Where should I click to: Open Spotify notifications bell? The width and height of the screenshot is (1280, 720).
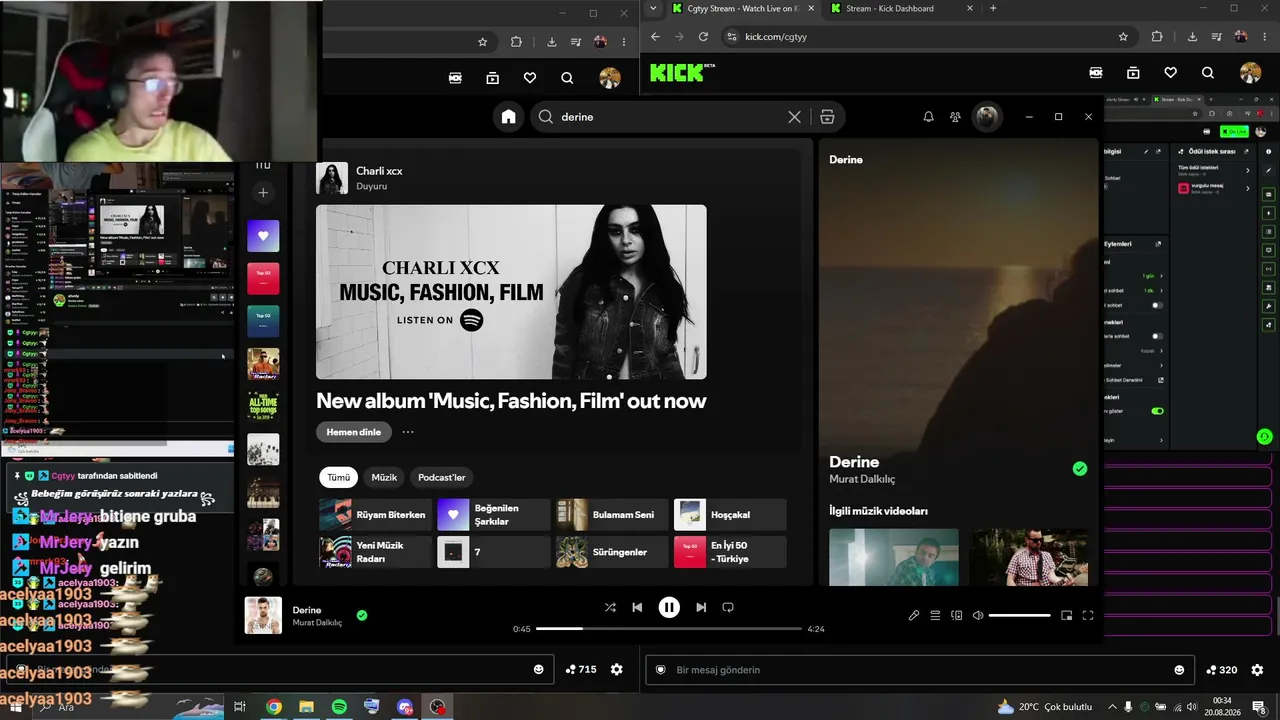[928, 117]
